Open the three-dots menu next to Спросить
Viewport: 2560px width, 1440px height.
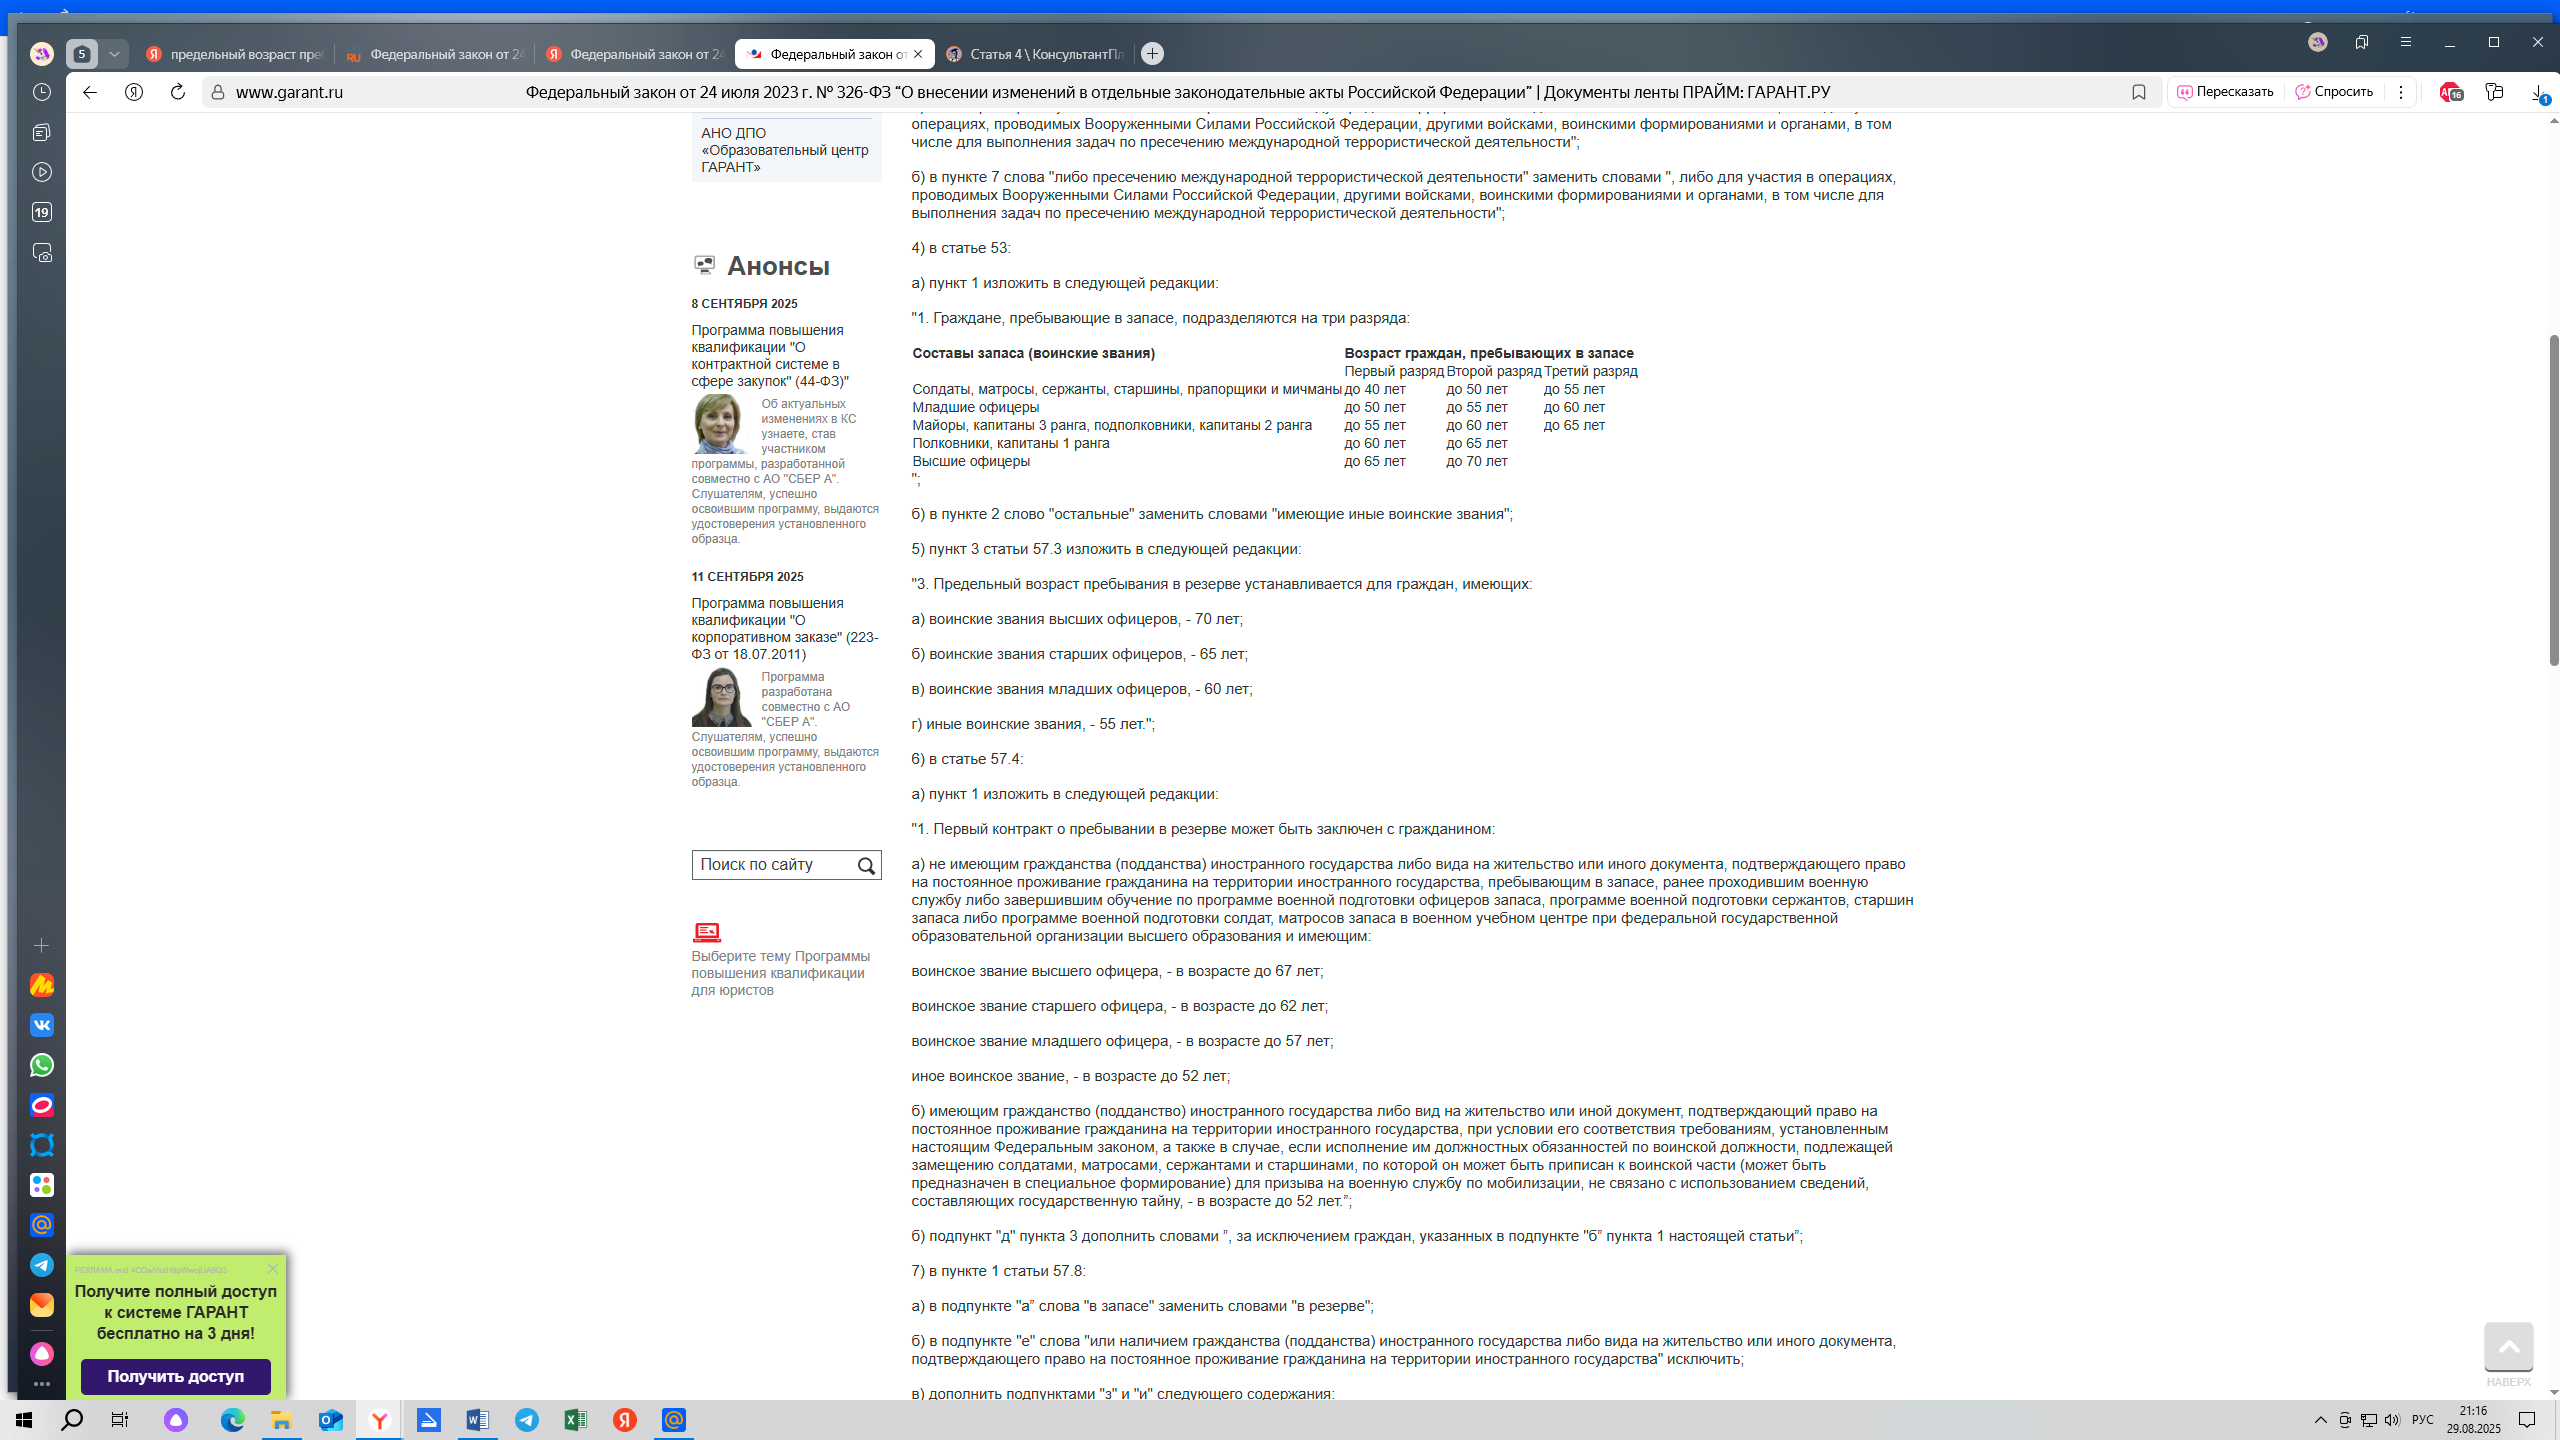tap(2401, 92)
